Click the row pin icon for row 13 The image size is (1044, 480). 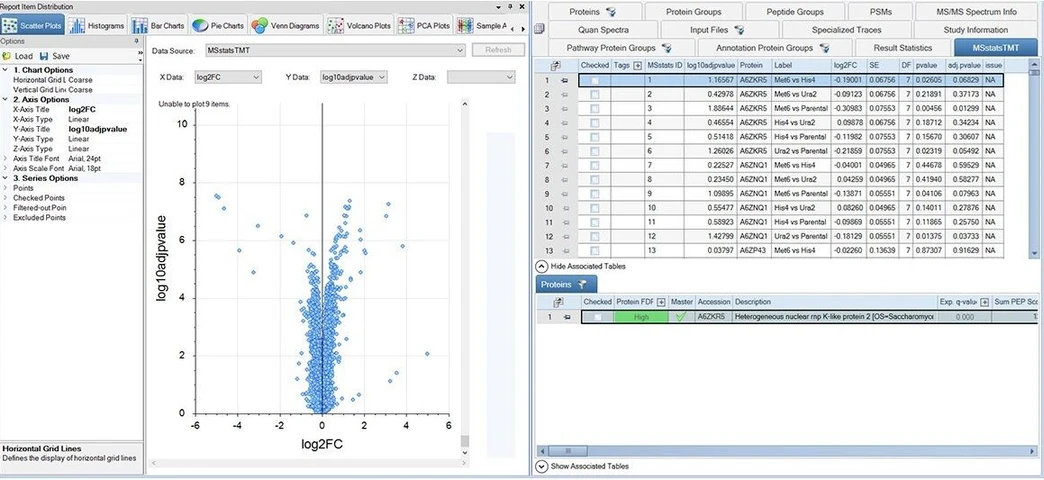(x=565, y=250)
